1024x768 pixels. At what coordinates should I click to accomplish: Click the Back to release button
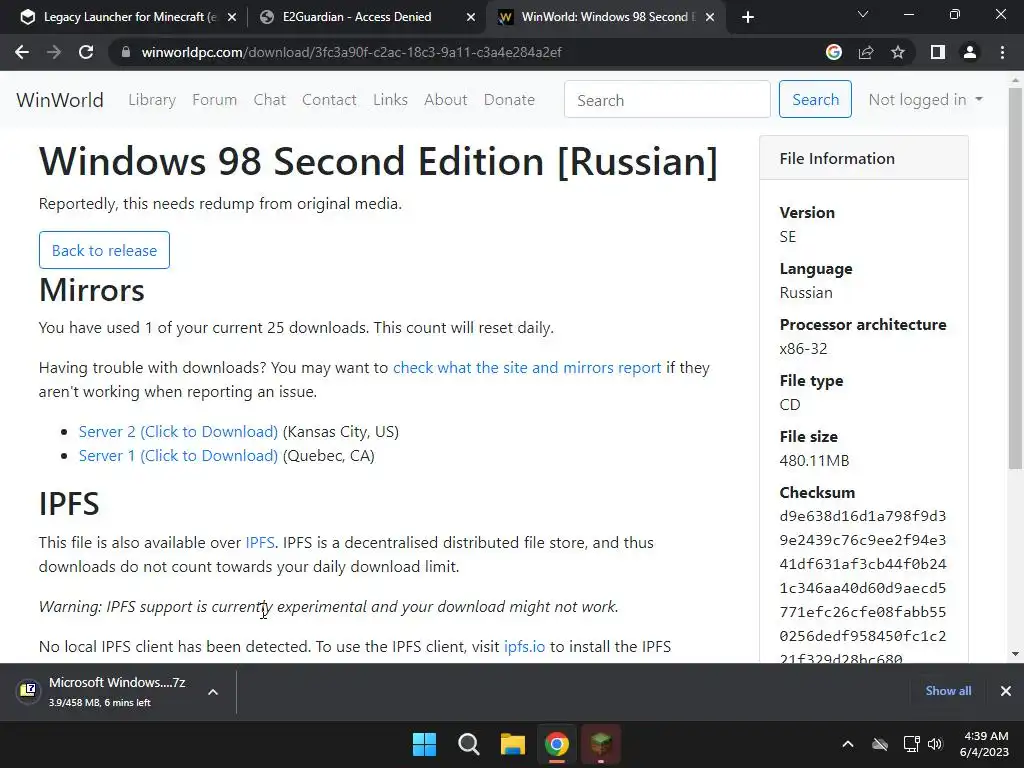point(104,250)
